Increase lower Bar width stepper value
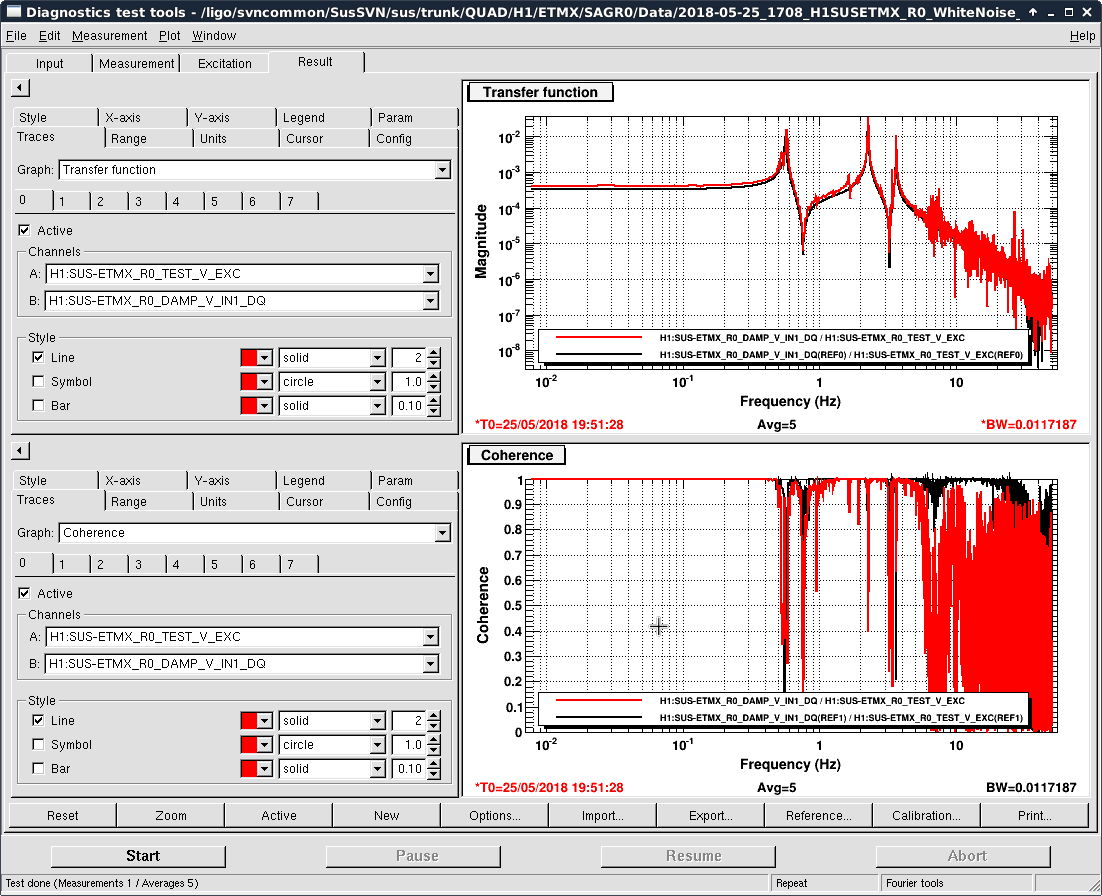Screen dimensions: 1102x896 [434, 764]
